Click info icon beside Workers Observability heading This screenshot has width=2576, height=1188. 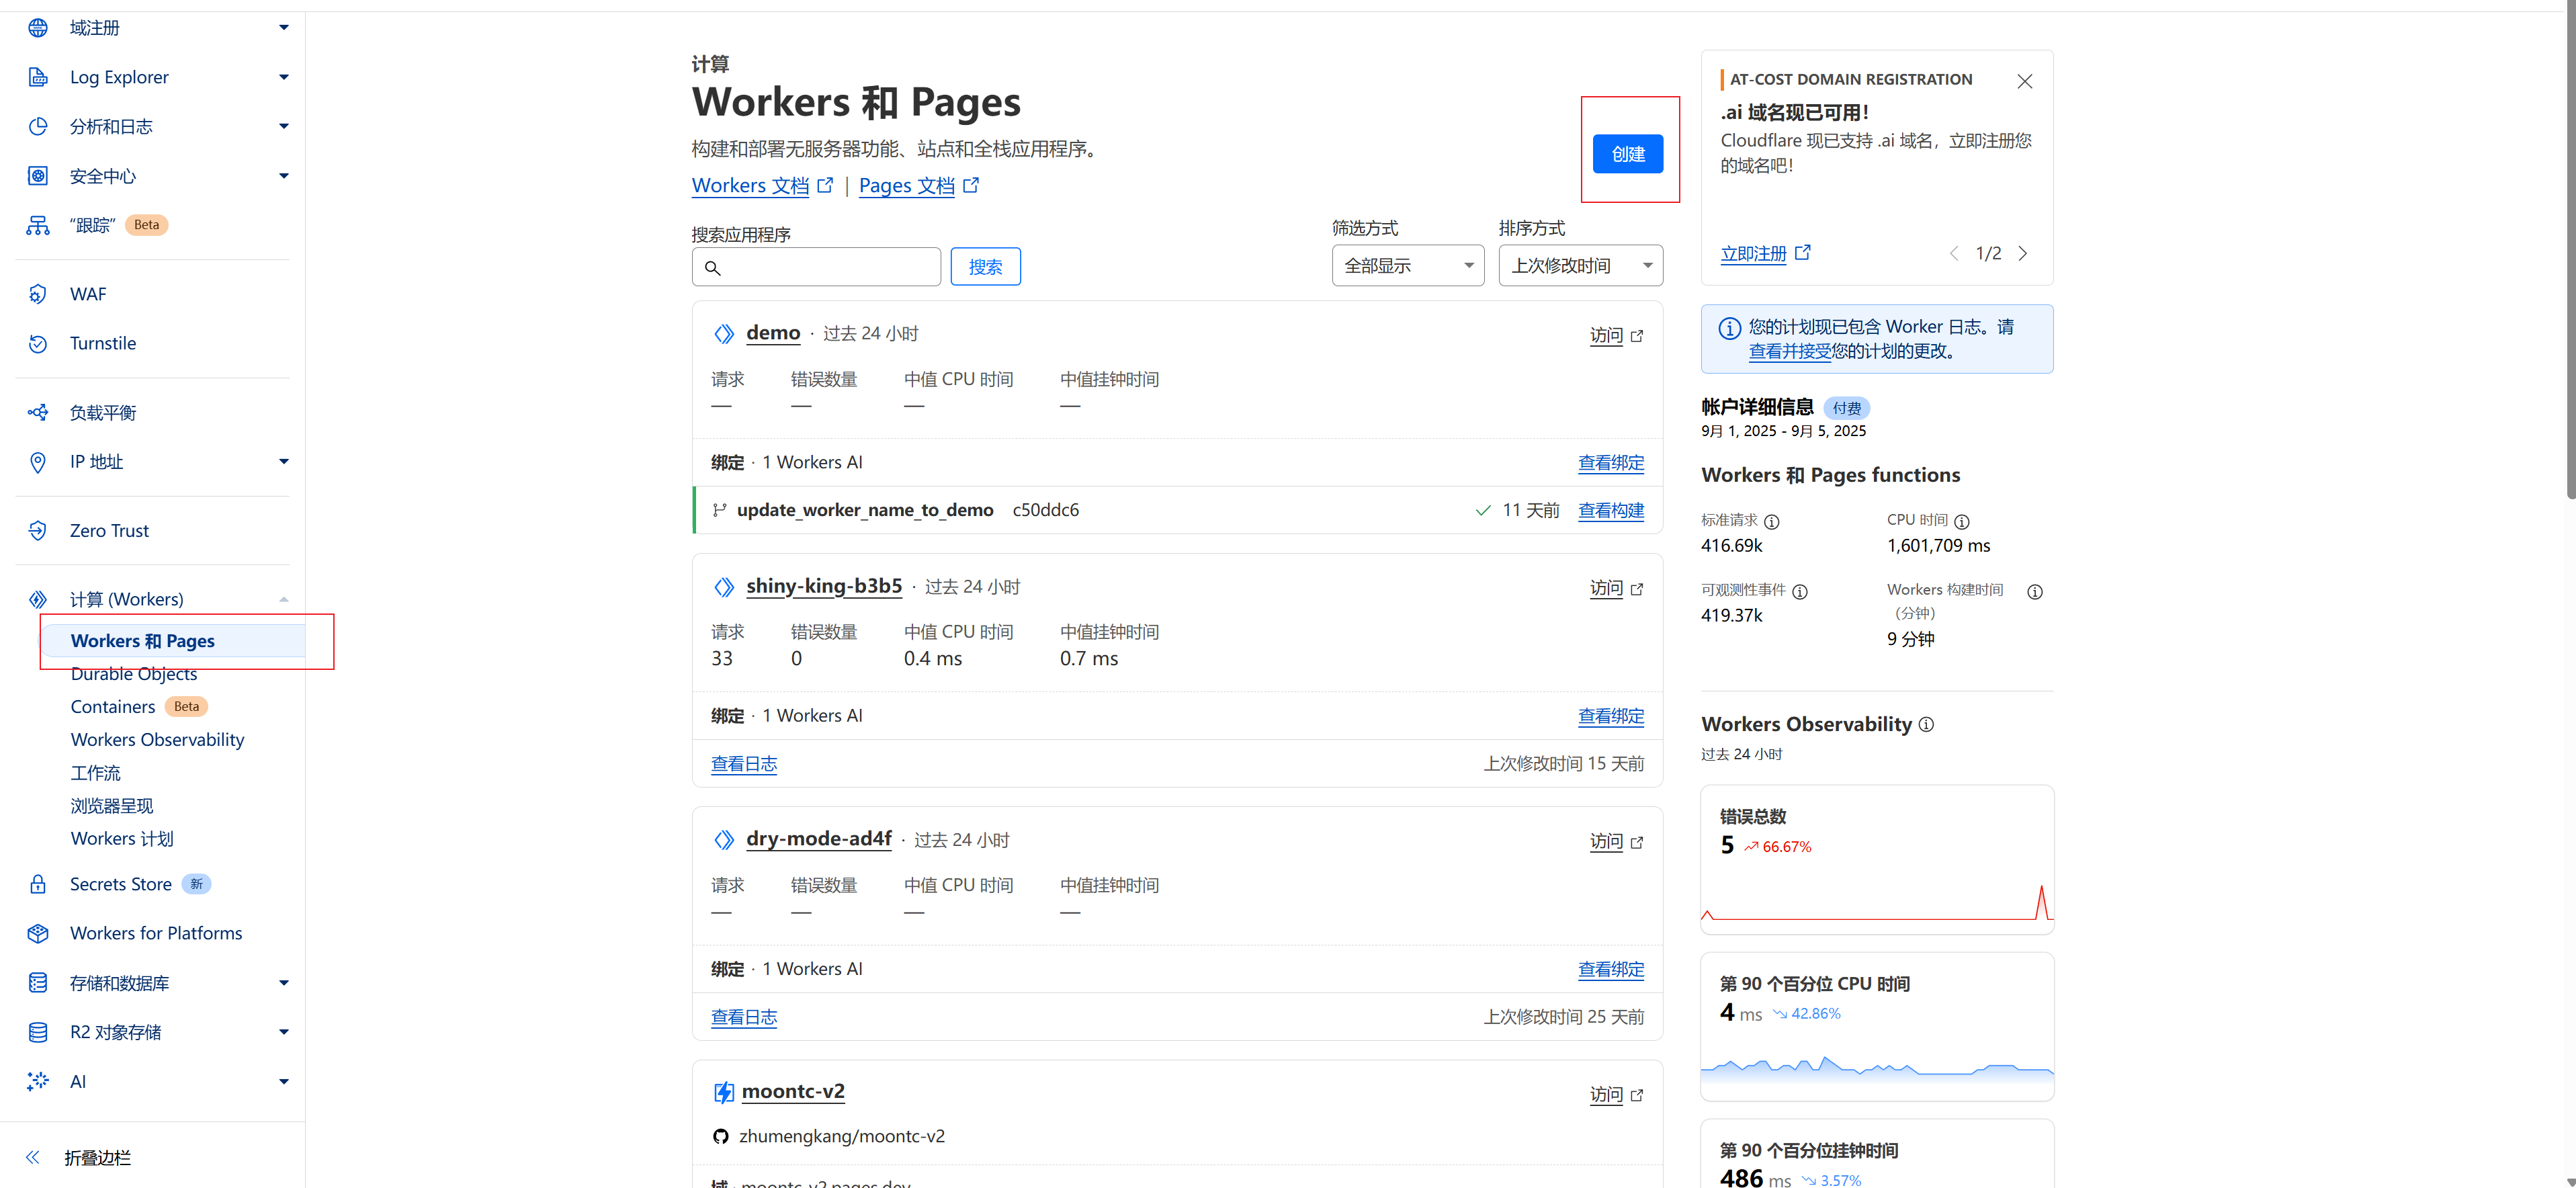click(x=1925, y=724)
